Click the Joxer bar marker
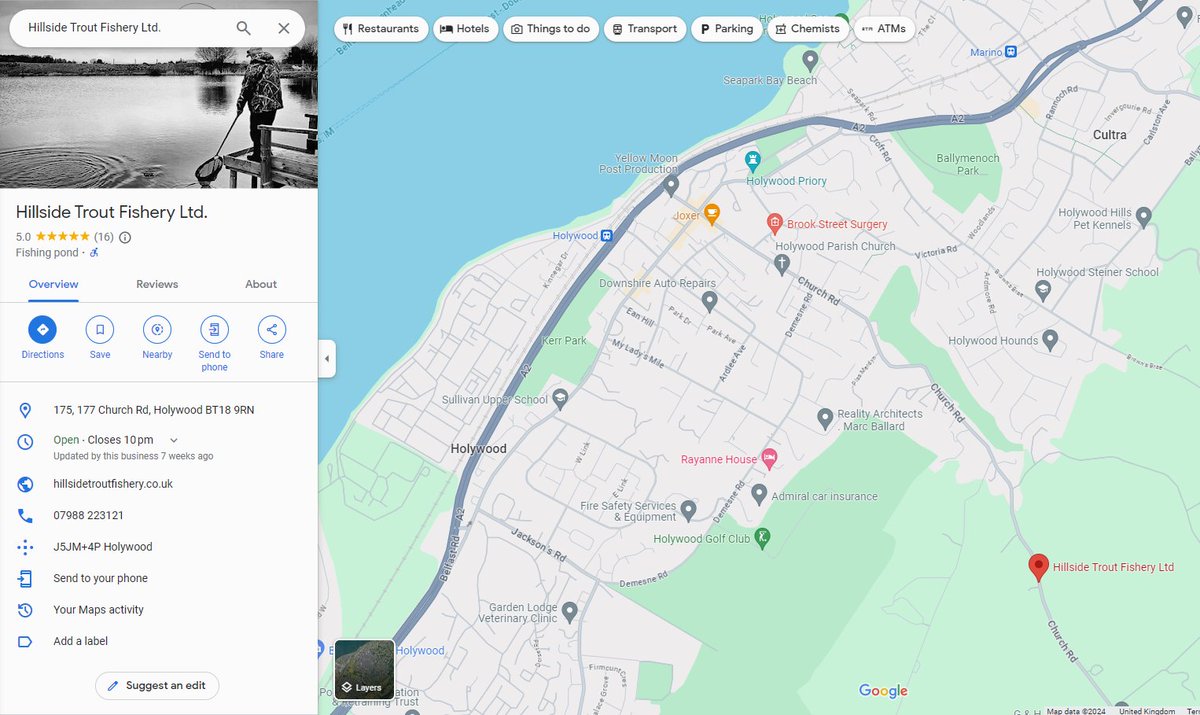Screen dimensions: 1200x715 [711, 213]
